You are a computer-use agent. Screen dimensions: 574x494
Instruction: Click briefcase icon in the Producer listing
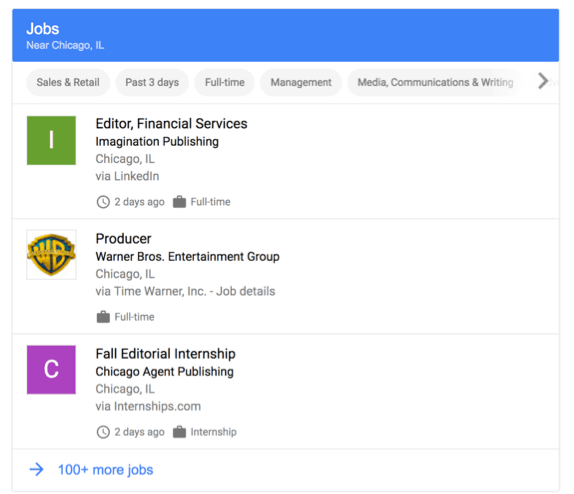(103, 317)
